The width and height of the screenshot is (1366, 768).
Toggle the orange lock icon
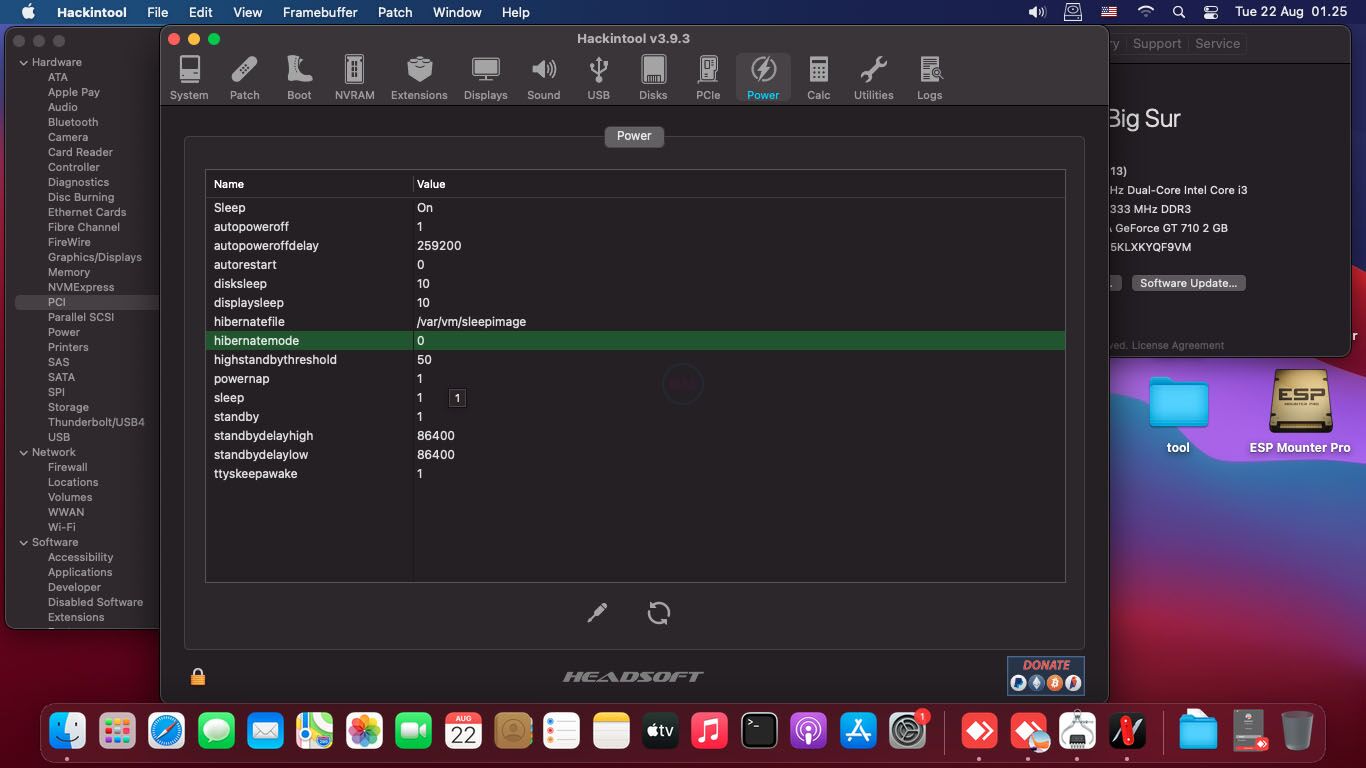point(198,677)
